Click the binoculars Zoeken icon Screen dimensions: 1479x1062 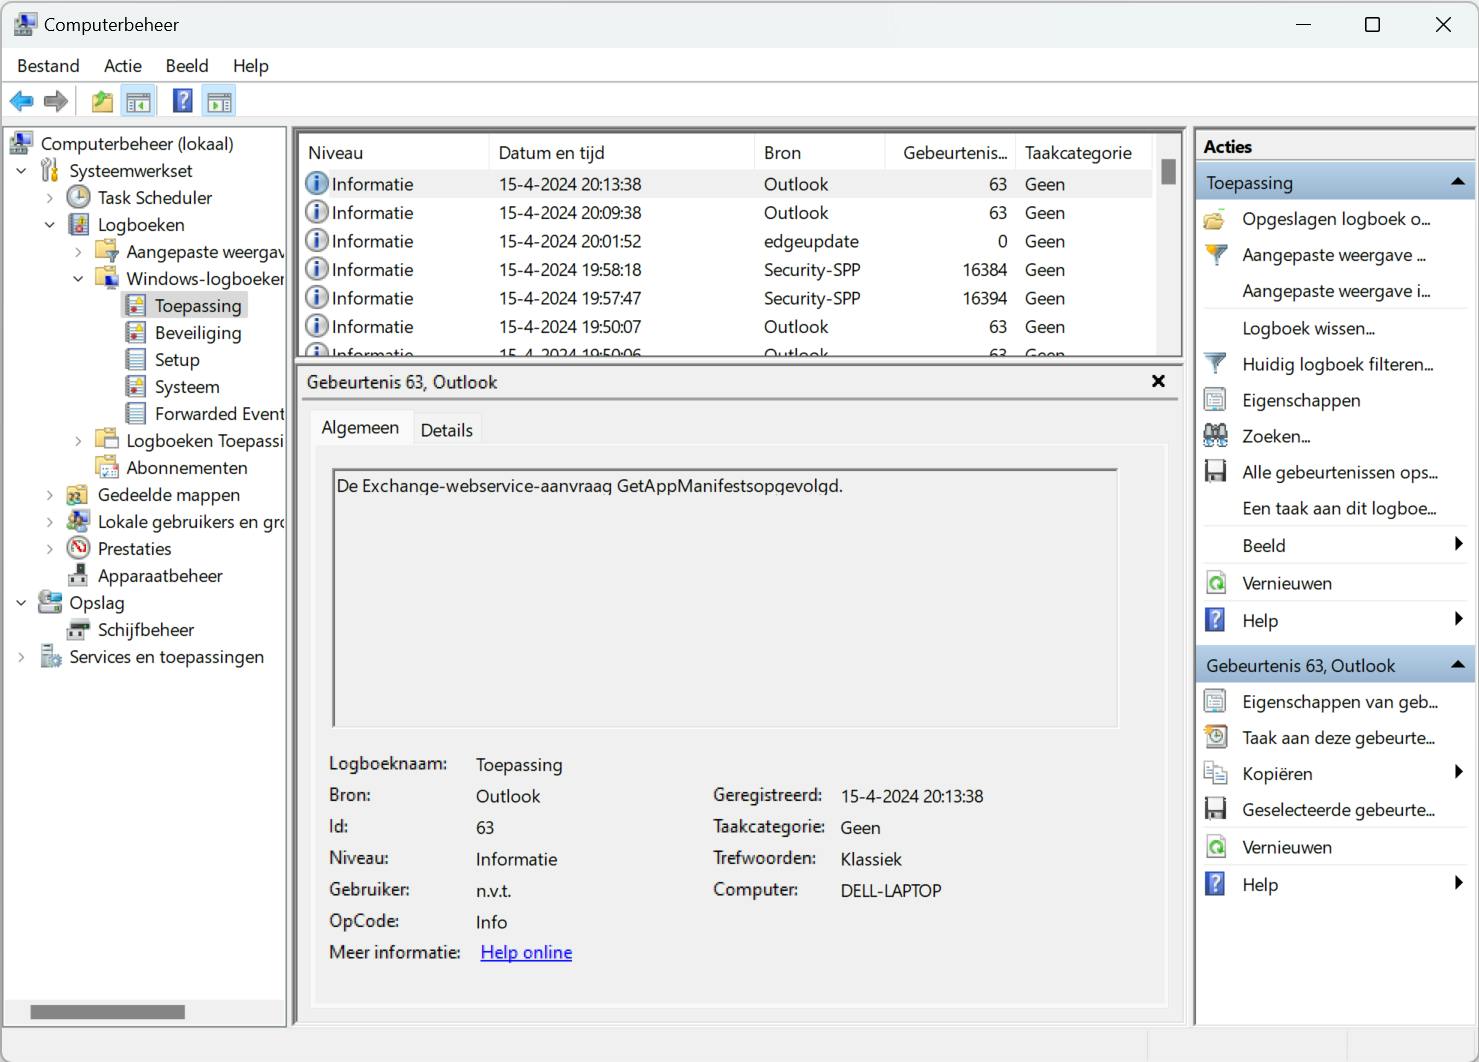[x=1215, y=436]
